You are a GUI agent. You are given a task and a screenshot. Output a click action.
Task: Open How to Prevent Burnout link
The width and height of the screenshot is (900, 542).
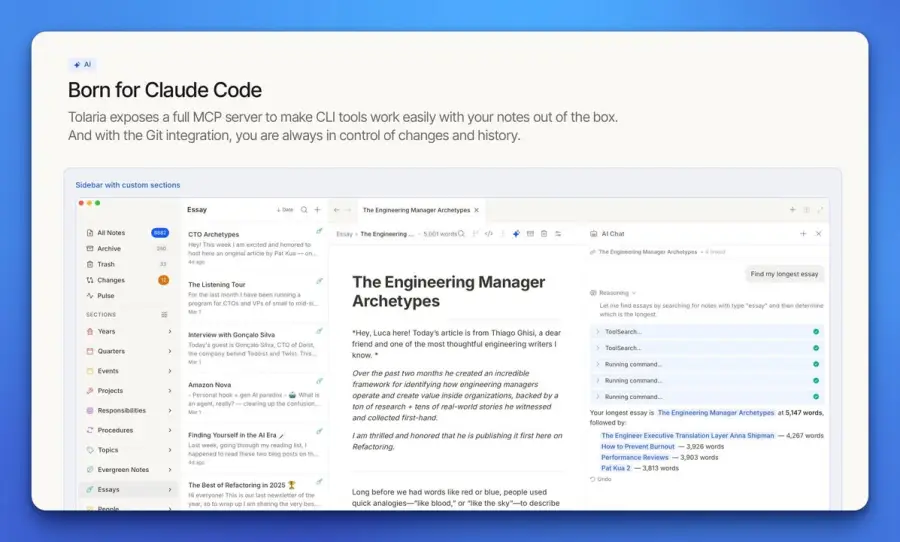(x=638, y=447)
